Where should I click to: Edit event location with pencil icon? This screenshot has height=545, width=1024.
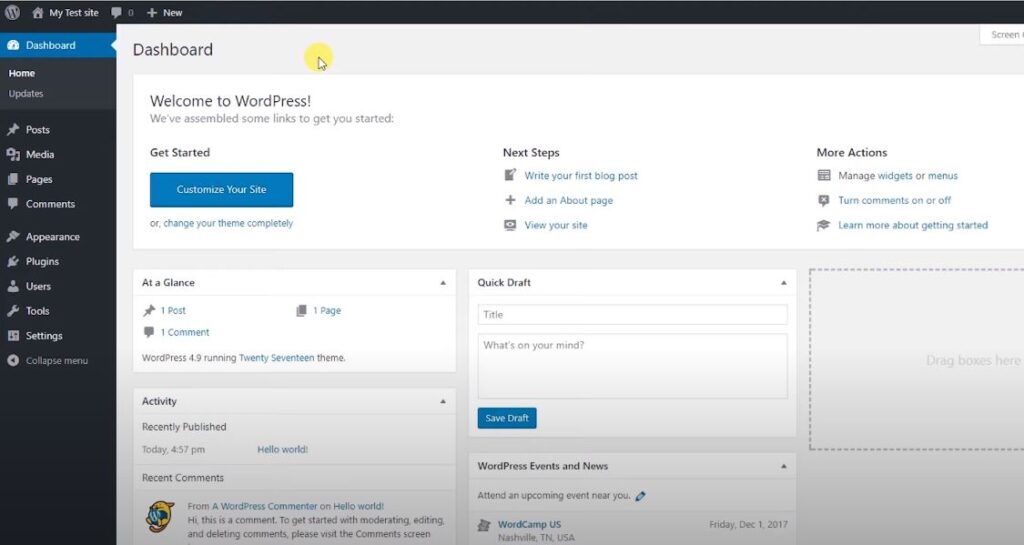[640, 496]
